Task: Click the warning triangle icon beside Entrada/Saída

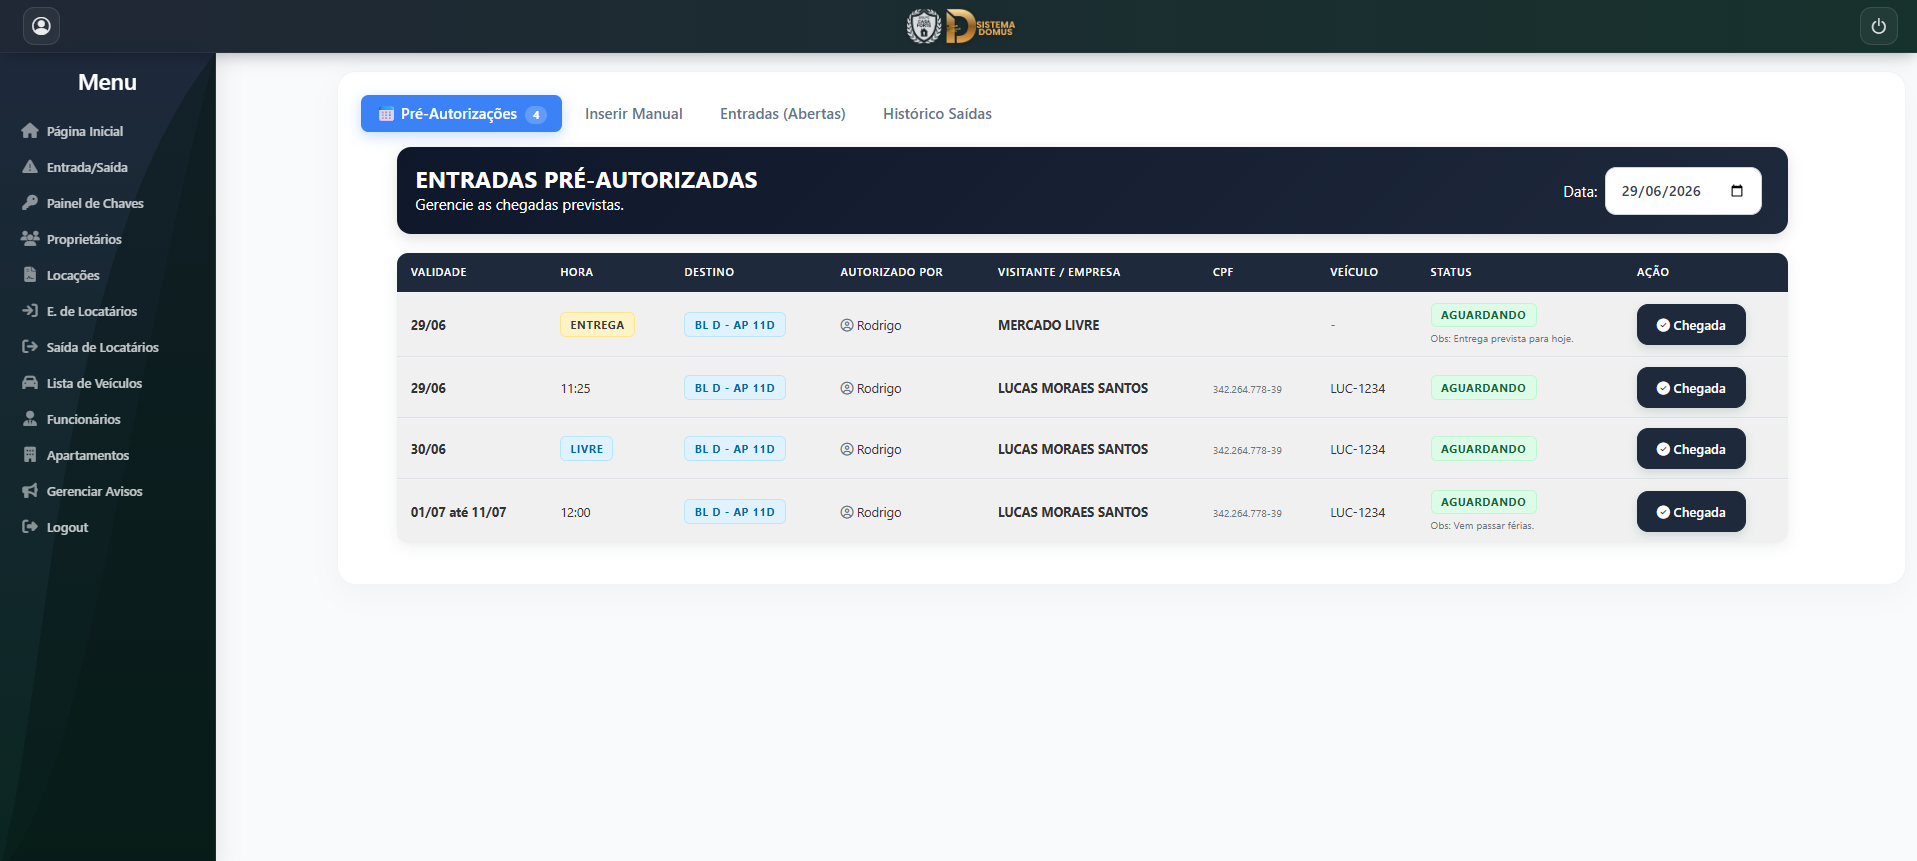Action: click(x=30, y=167)
